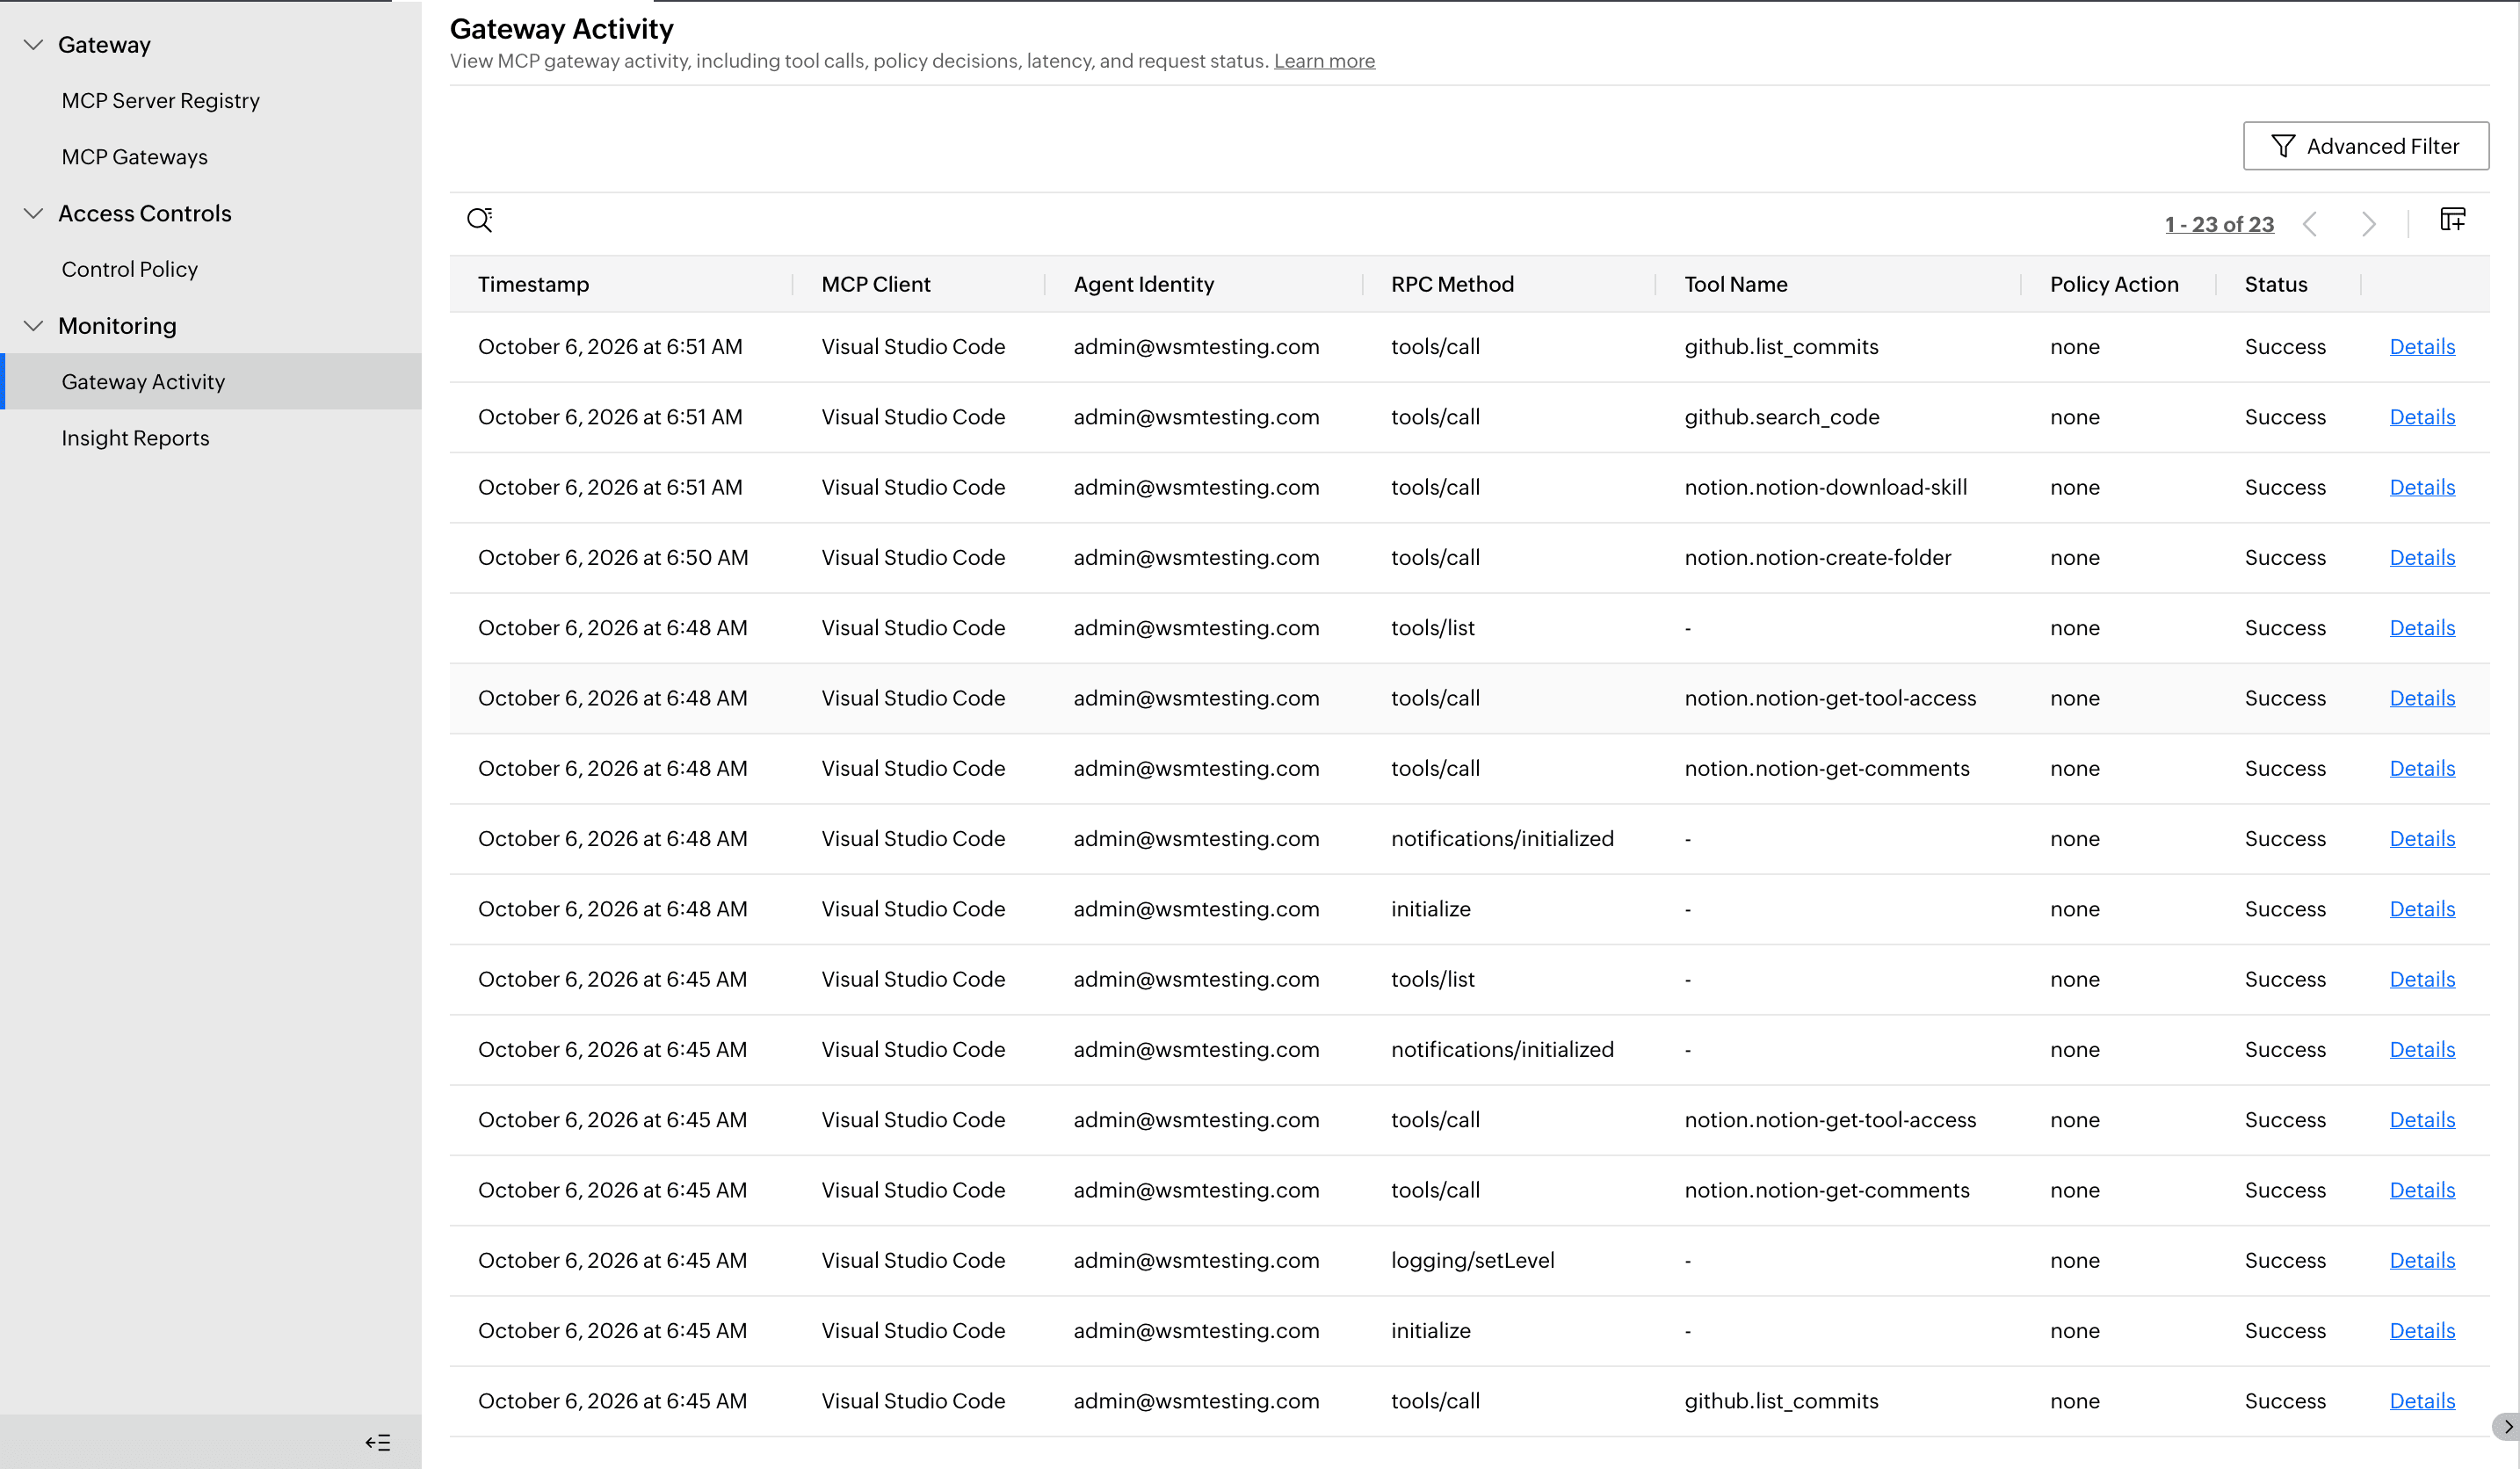
Task: Click Tool Name column header
Action: 1735,284
